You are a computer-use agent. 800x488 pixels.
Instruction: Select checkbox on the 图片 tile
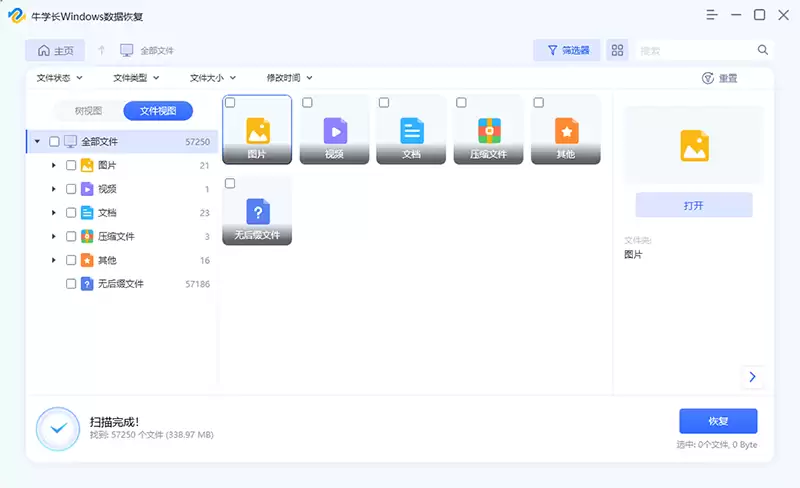pos(231,103)
